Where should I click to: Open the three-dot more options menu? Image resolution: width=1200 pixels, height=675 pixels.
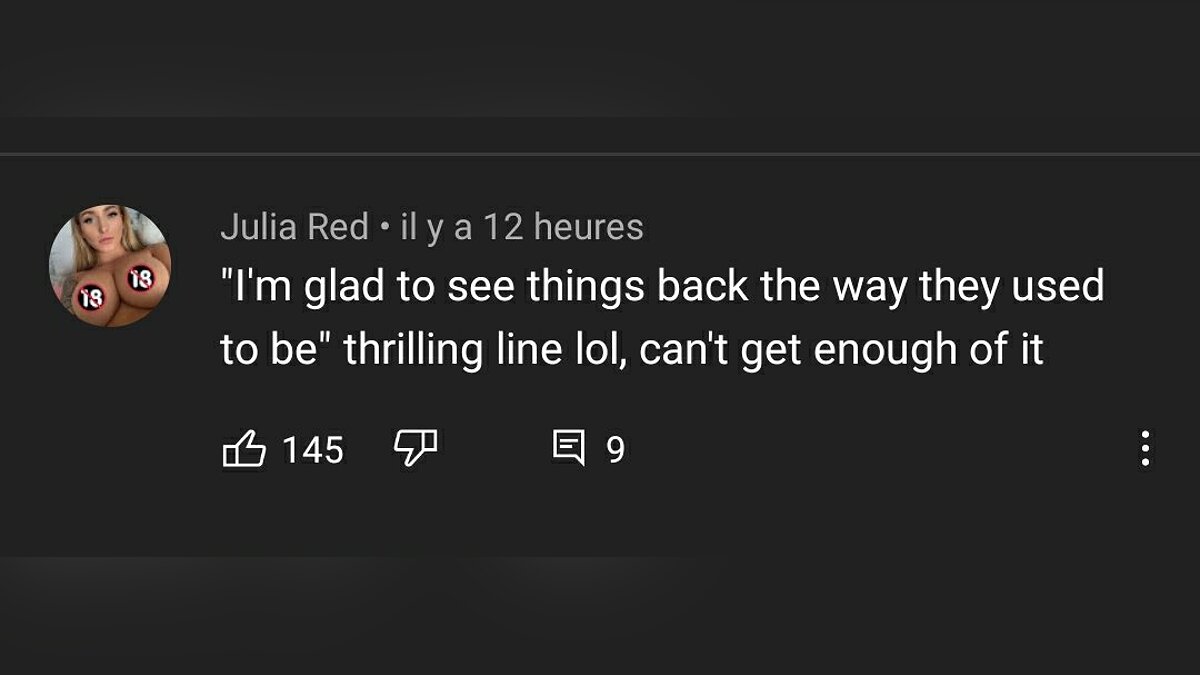(x=1145, y=449)
